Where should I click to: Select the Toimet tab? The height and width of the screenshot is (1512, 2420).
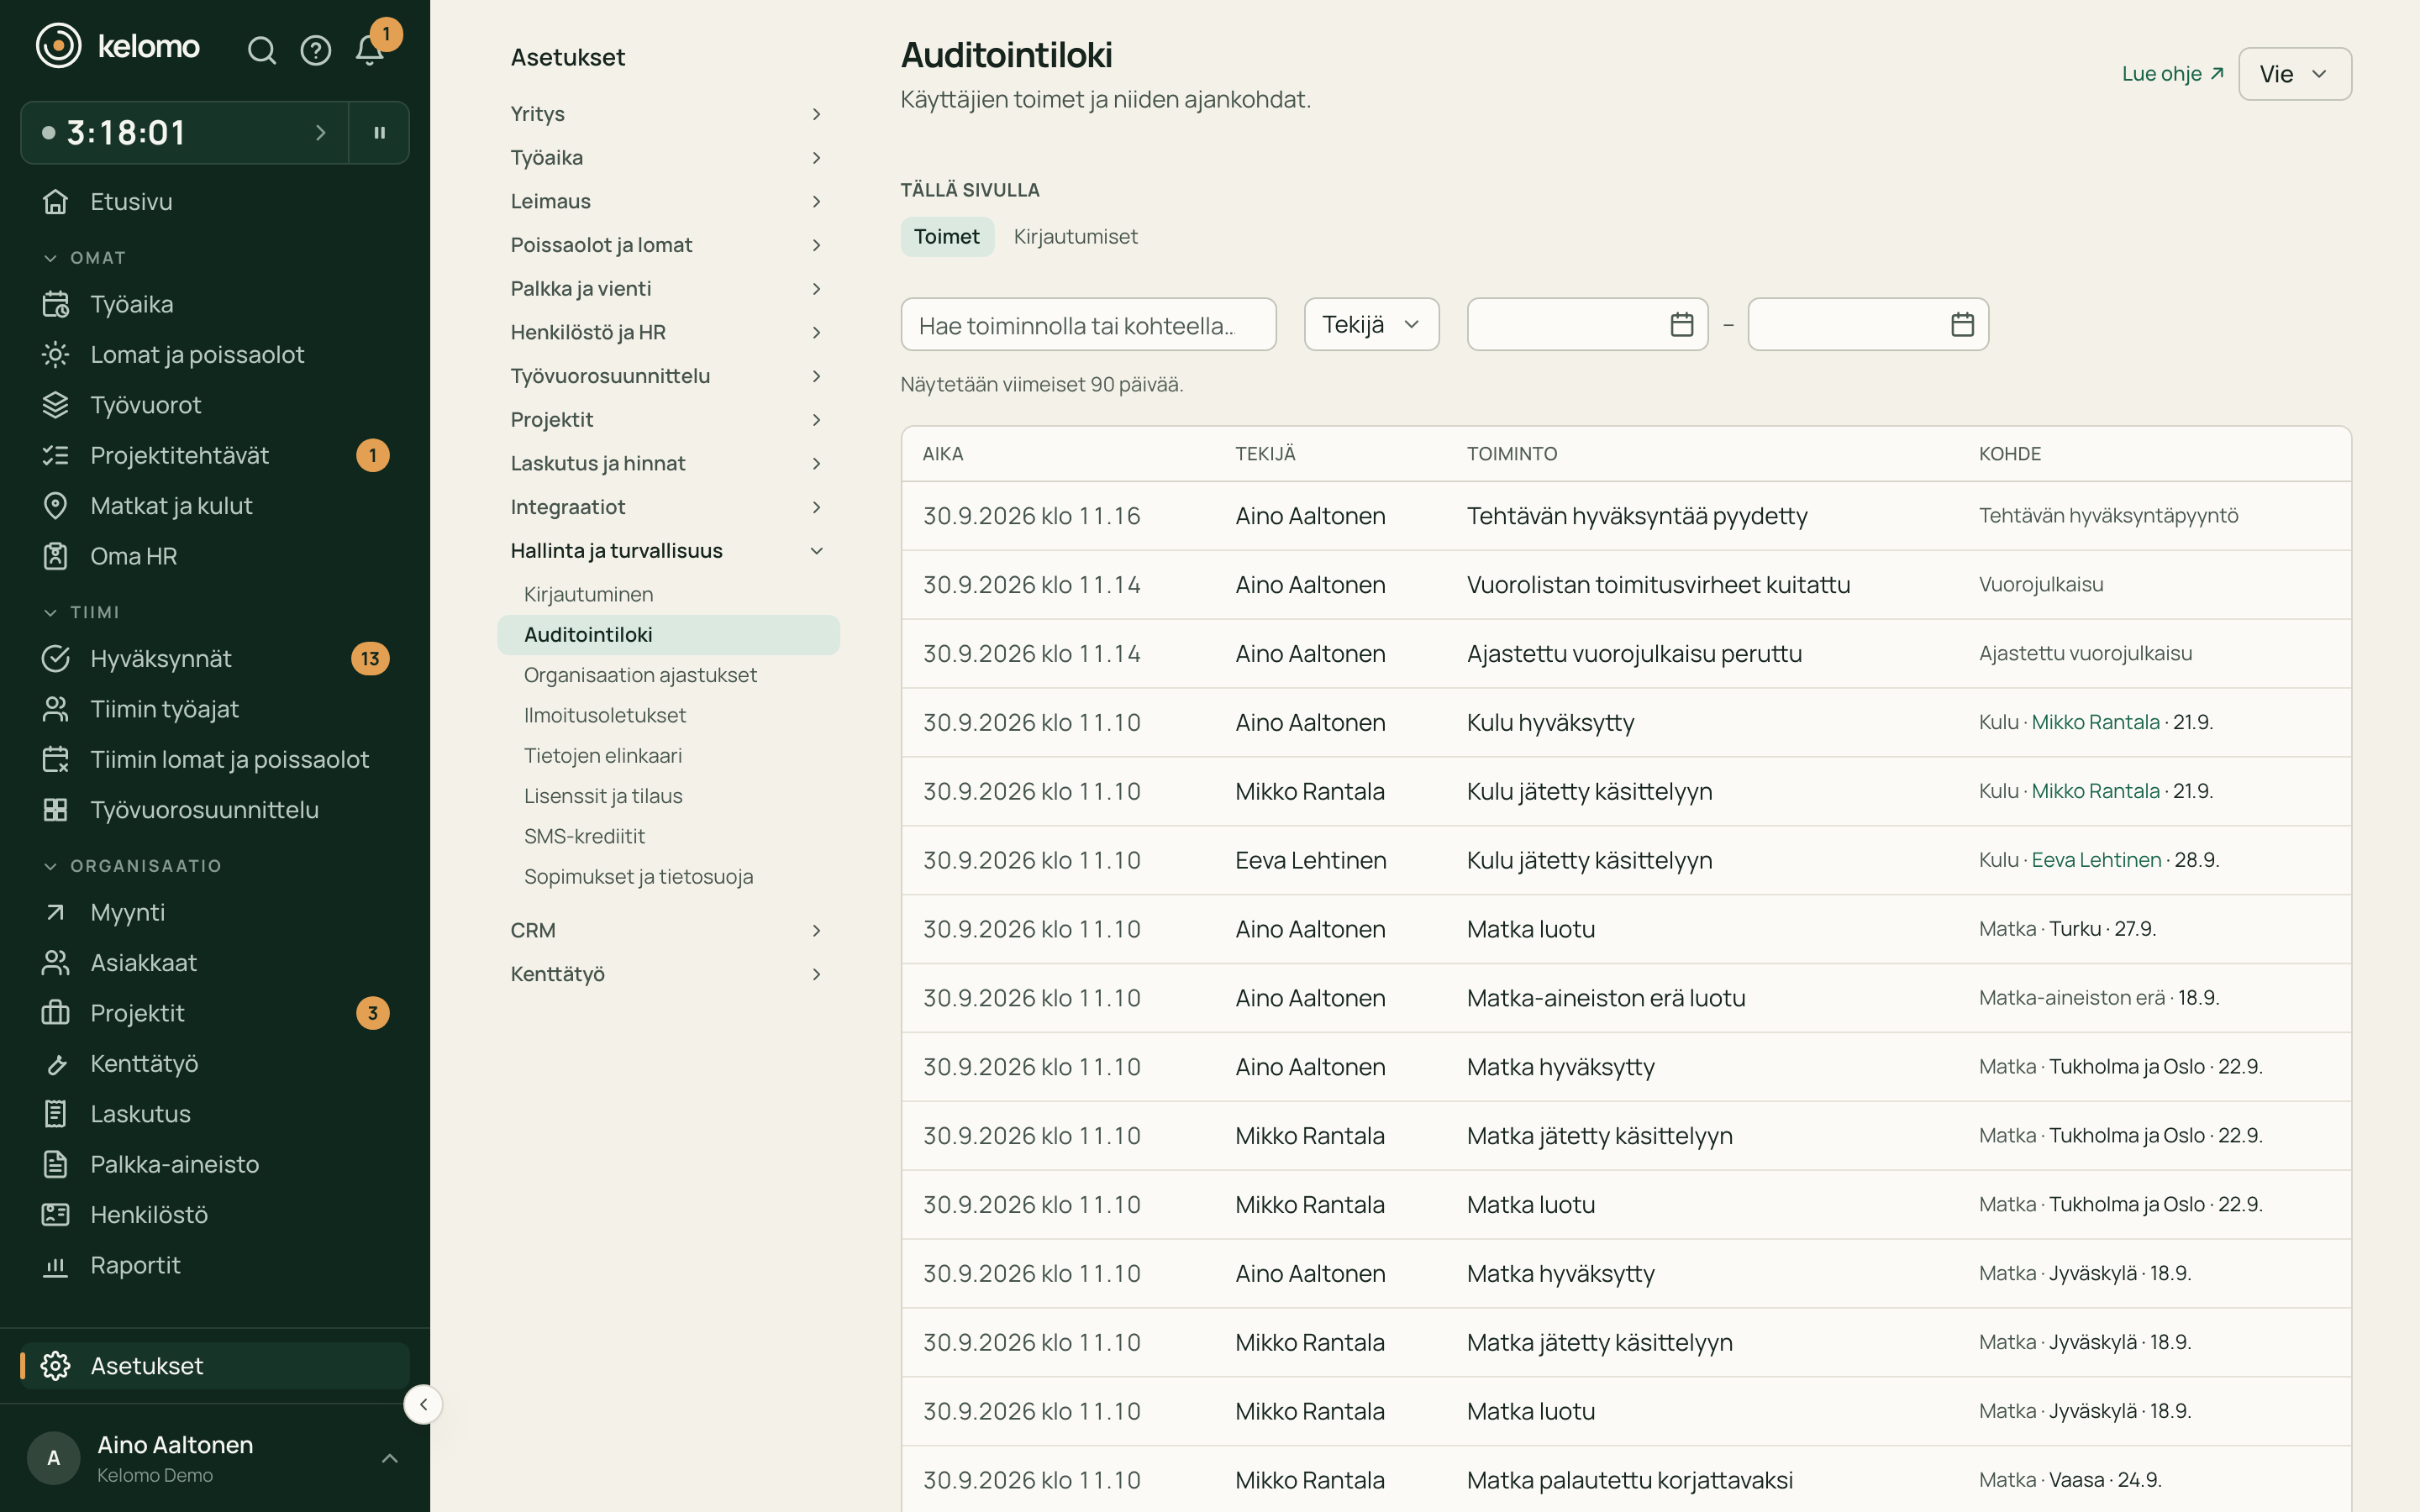pos(946,237)
